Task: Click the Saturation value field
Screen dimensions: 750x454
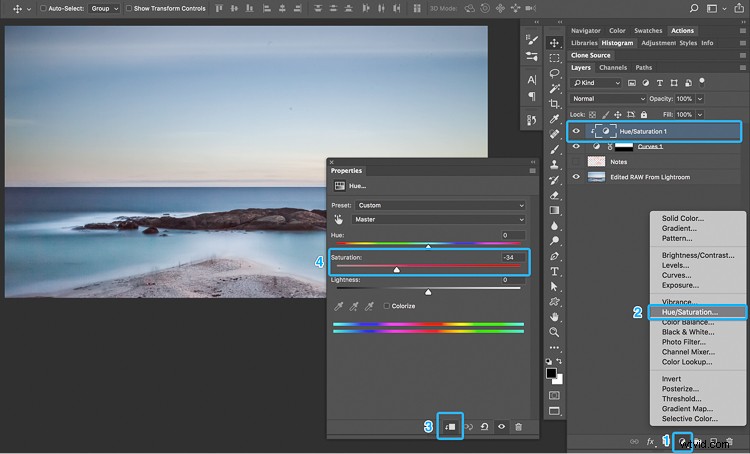Action: [513, 257]
